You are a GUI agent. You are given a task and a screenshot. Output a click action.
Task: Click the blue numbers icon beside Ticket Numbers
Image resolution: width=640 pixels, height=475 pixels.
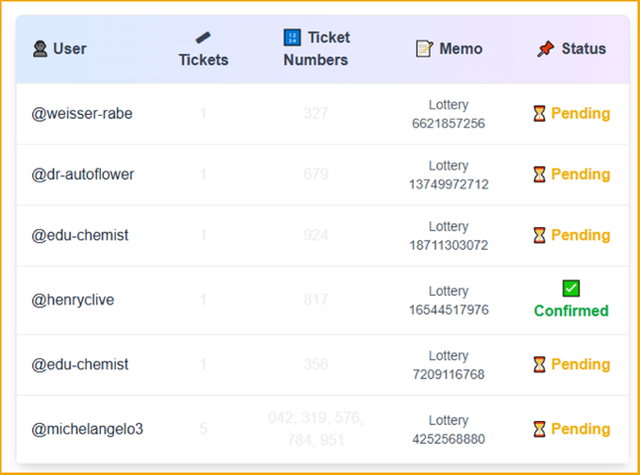(292, 38)
